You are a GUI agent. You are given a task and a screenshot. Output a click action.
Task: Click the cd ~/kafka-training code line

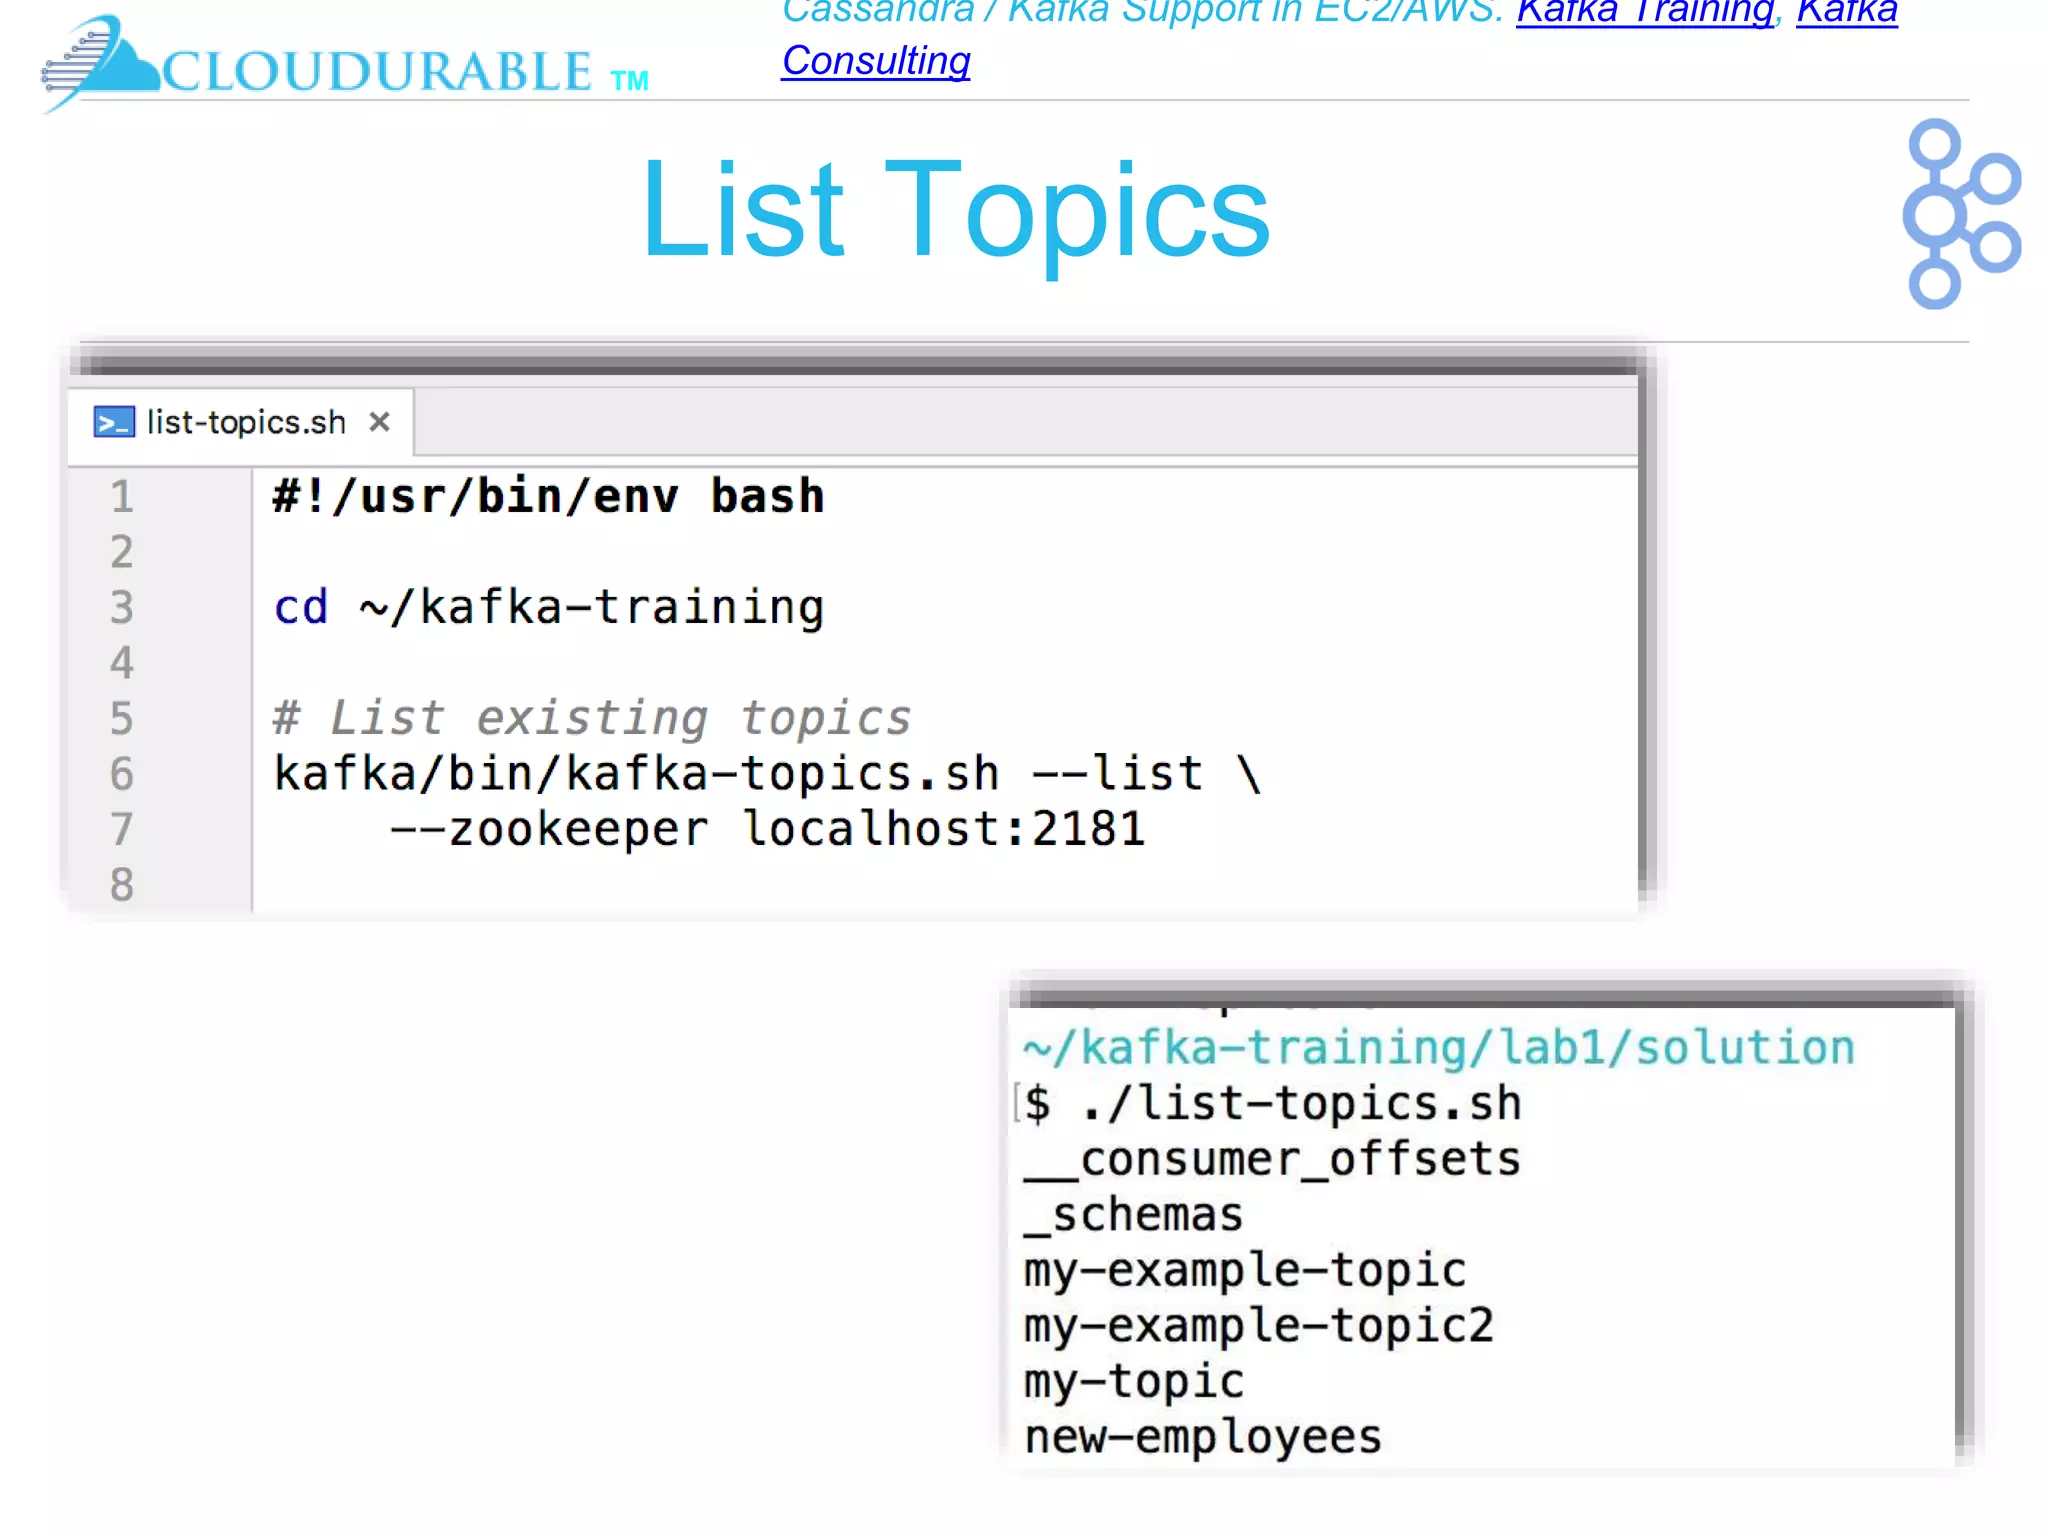[548, 608]
